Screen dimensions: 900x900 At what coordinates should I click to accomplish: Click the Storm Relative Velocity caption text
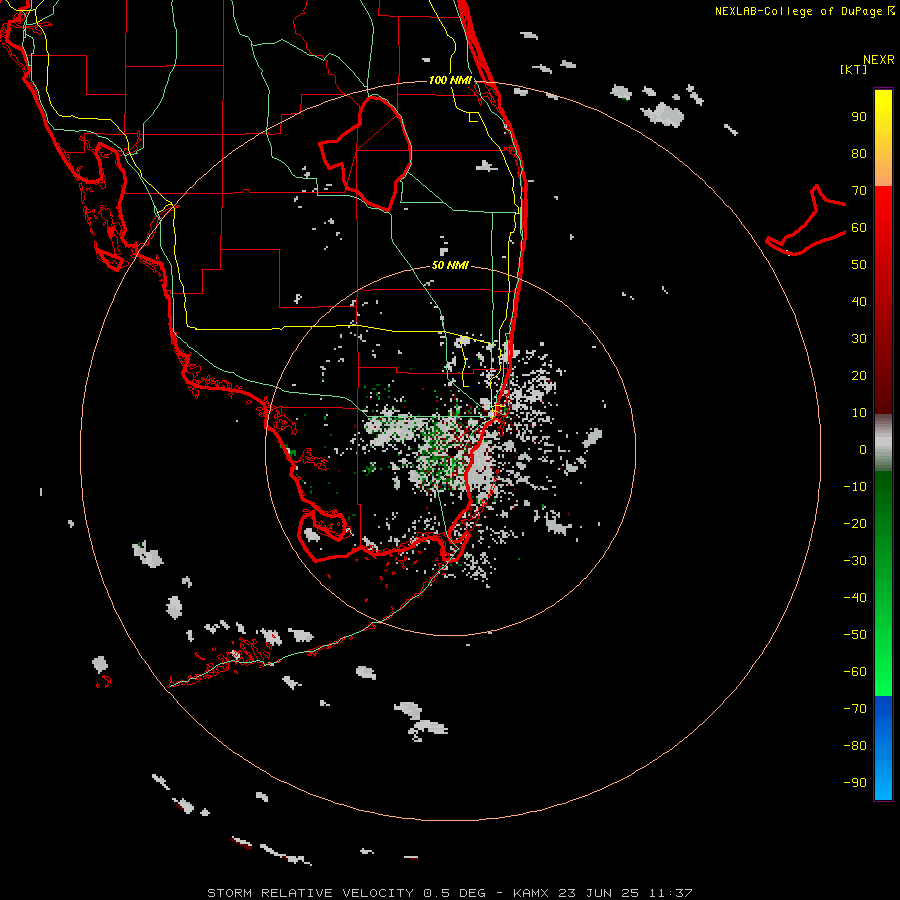[450, 893]
